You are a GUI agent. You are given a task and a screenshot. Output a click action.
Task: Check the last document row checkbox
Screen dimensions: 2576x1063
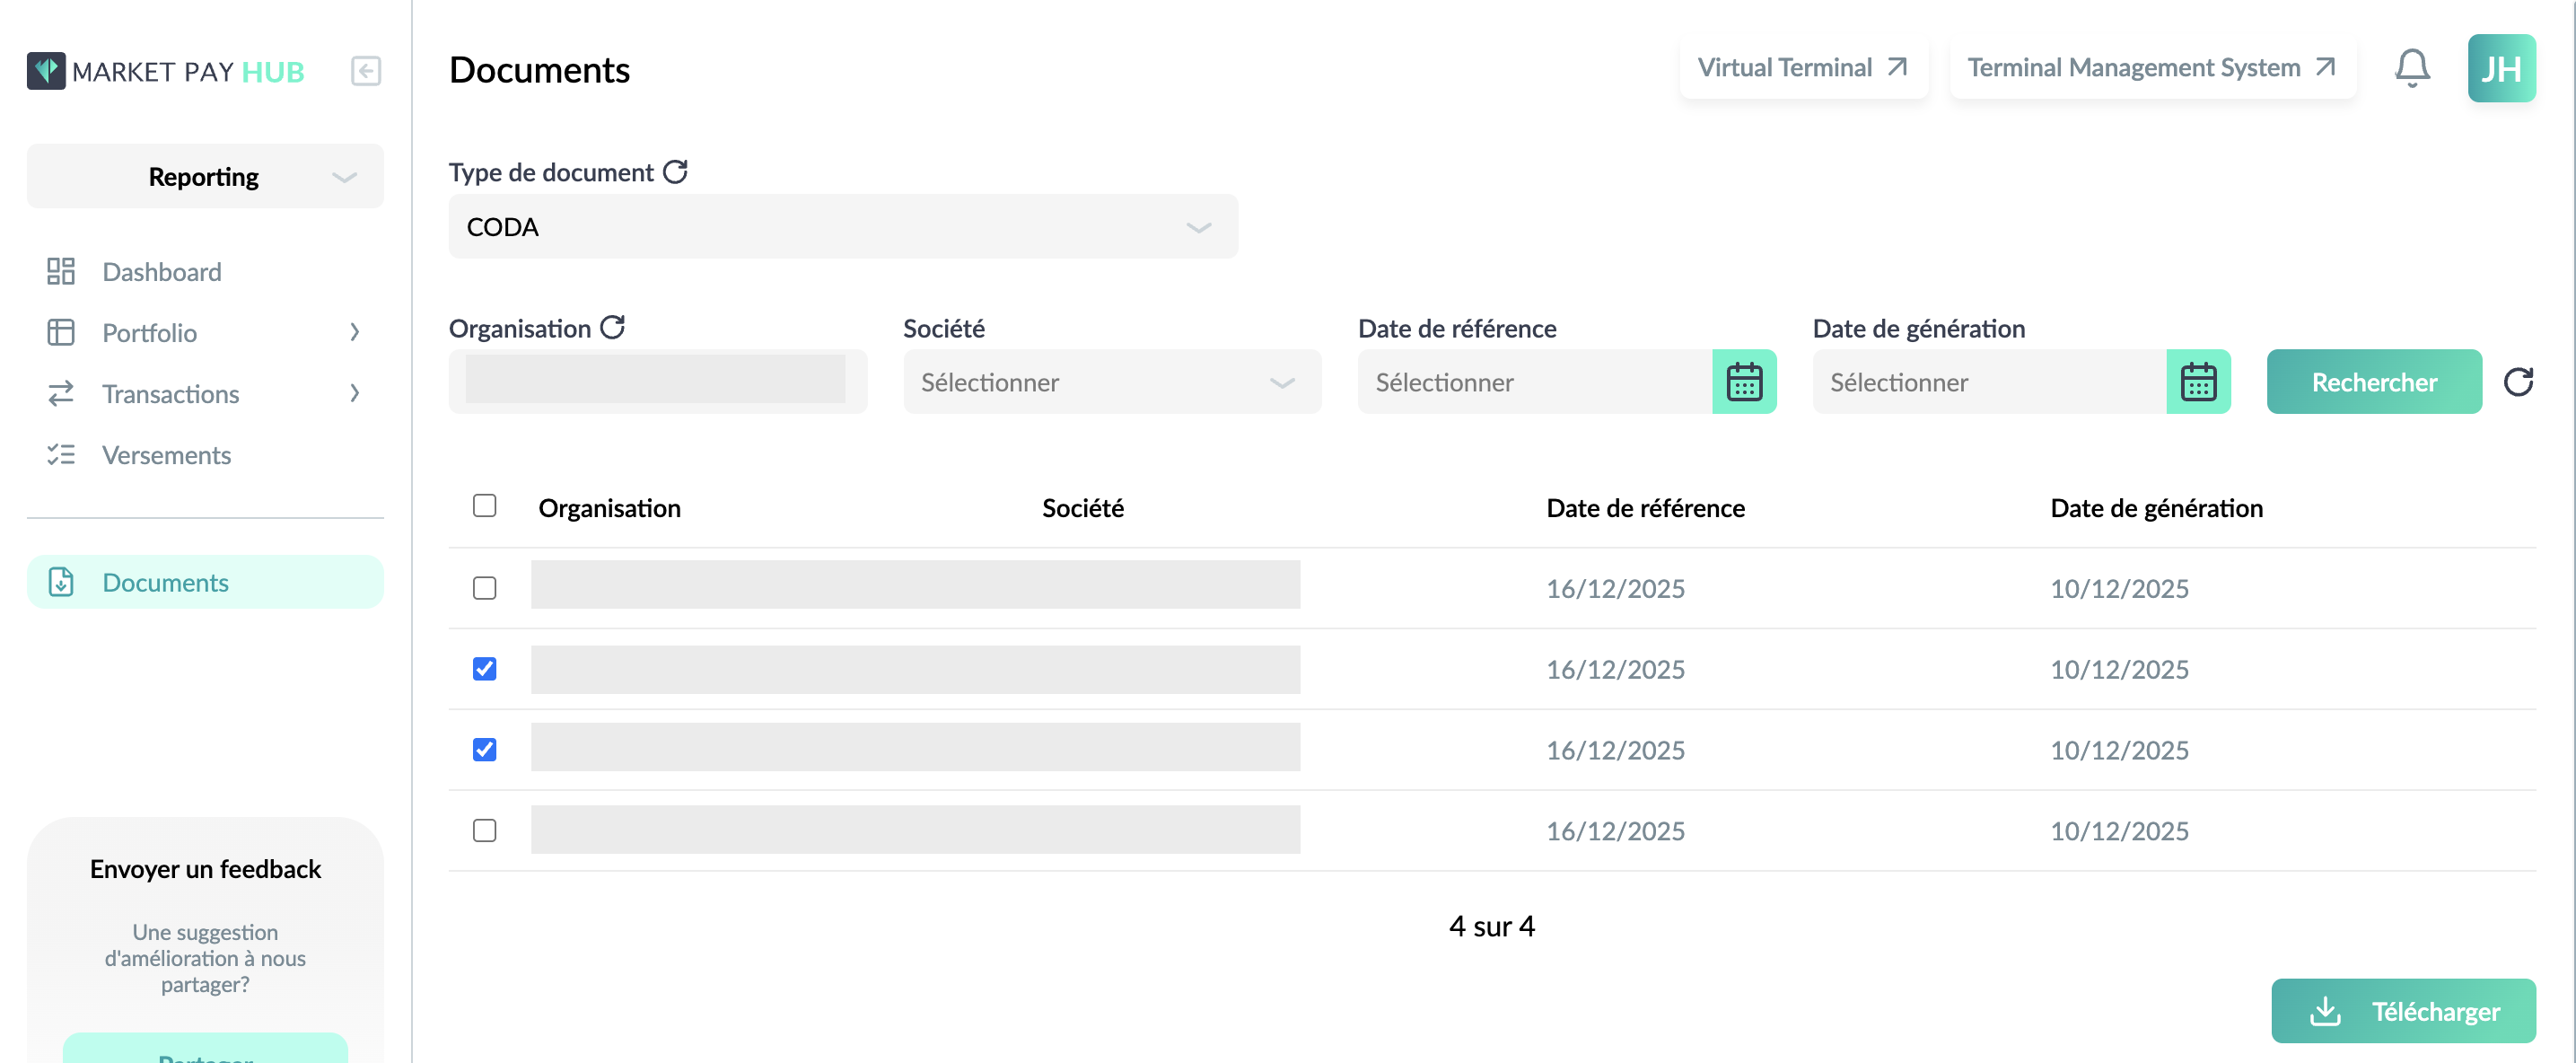click(x=484, y=830)
